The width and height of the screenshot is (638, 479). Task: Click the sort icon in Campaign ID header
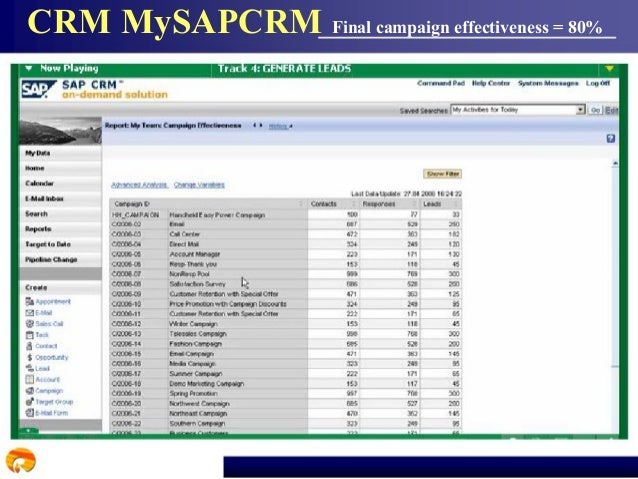point(302,204)
